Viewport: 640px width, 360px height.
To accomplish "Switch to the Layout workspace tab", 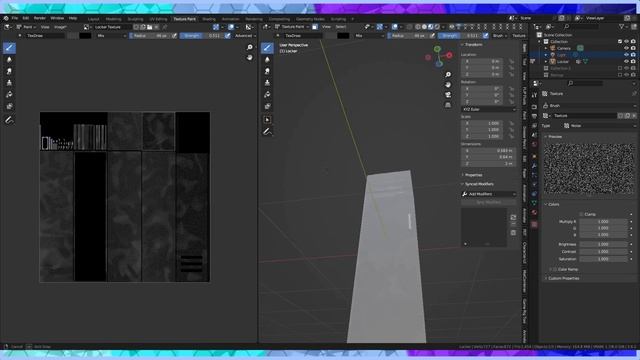I will pos(93,19).
